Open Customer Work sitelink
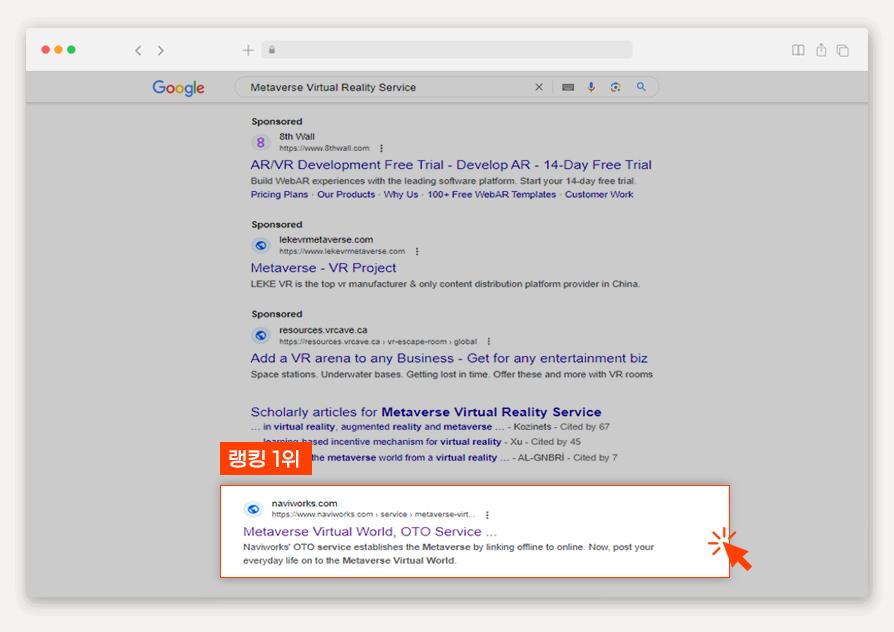The image size is (894, 632). [599, 195]
